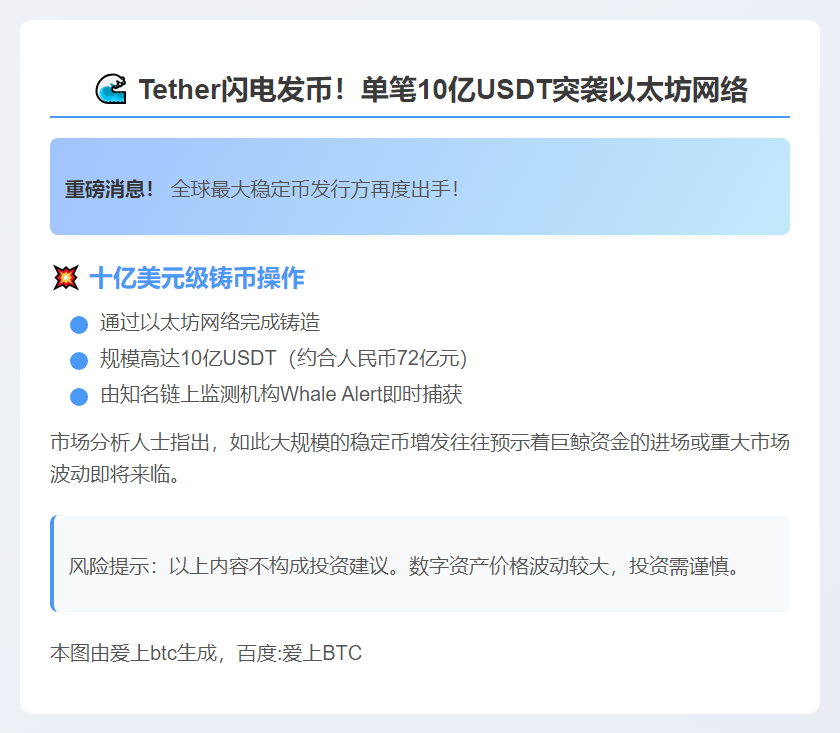Click the light blue highlight banner background
The height and width of the screenshot is (733, 840).
point(600,188)
